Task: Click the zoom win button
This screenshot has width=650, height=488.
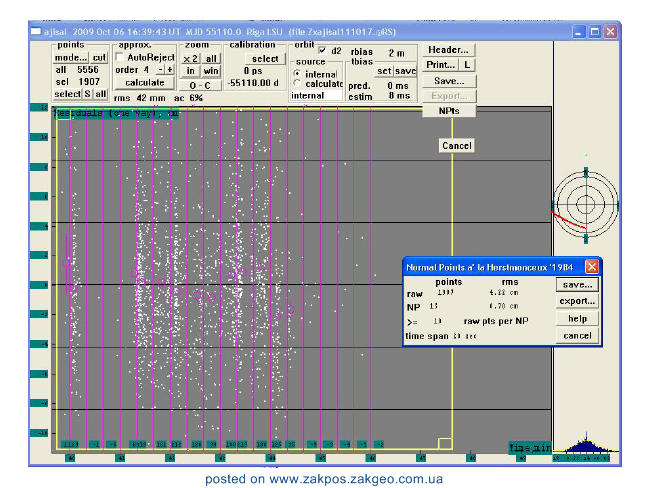Action: (211, 71)
